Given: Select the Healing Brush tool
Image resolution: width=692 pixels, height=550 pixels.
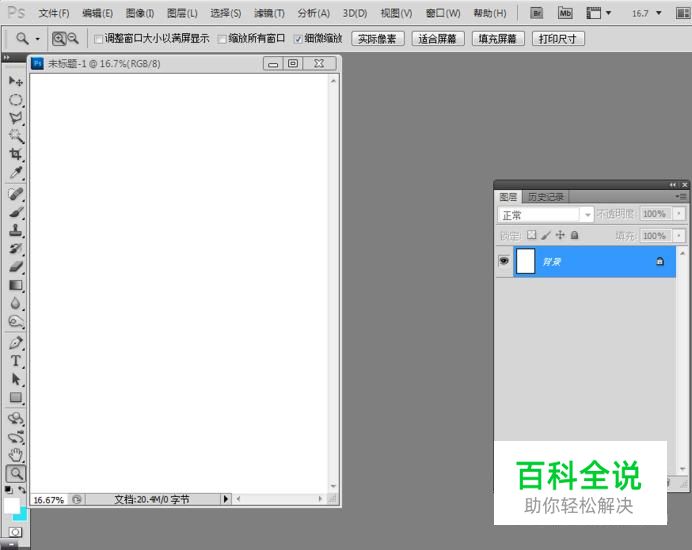Looking at the screenshot, I should [x=15, y=194].
